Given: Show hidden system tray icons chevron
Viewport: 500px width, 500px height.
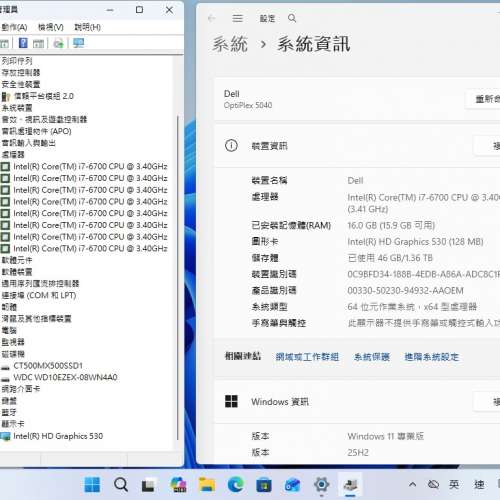Looking at the screenshot, I should pyautogui.click(x=412, y=484).
